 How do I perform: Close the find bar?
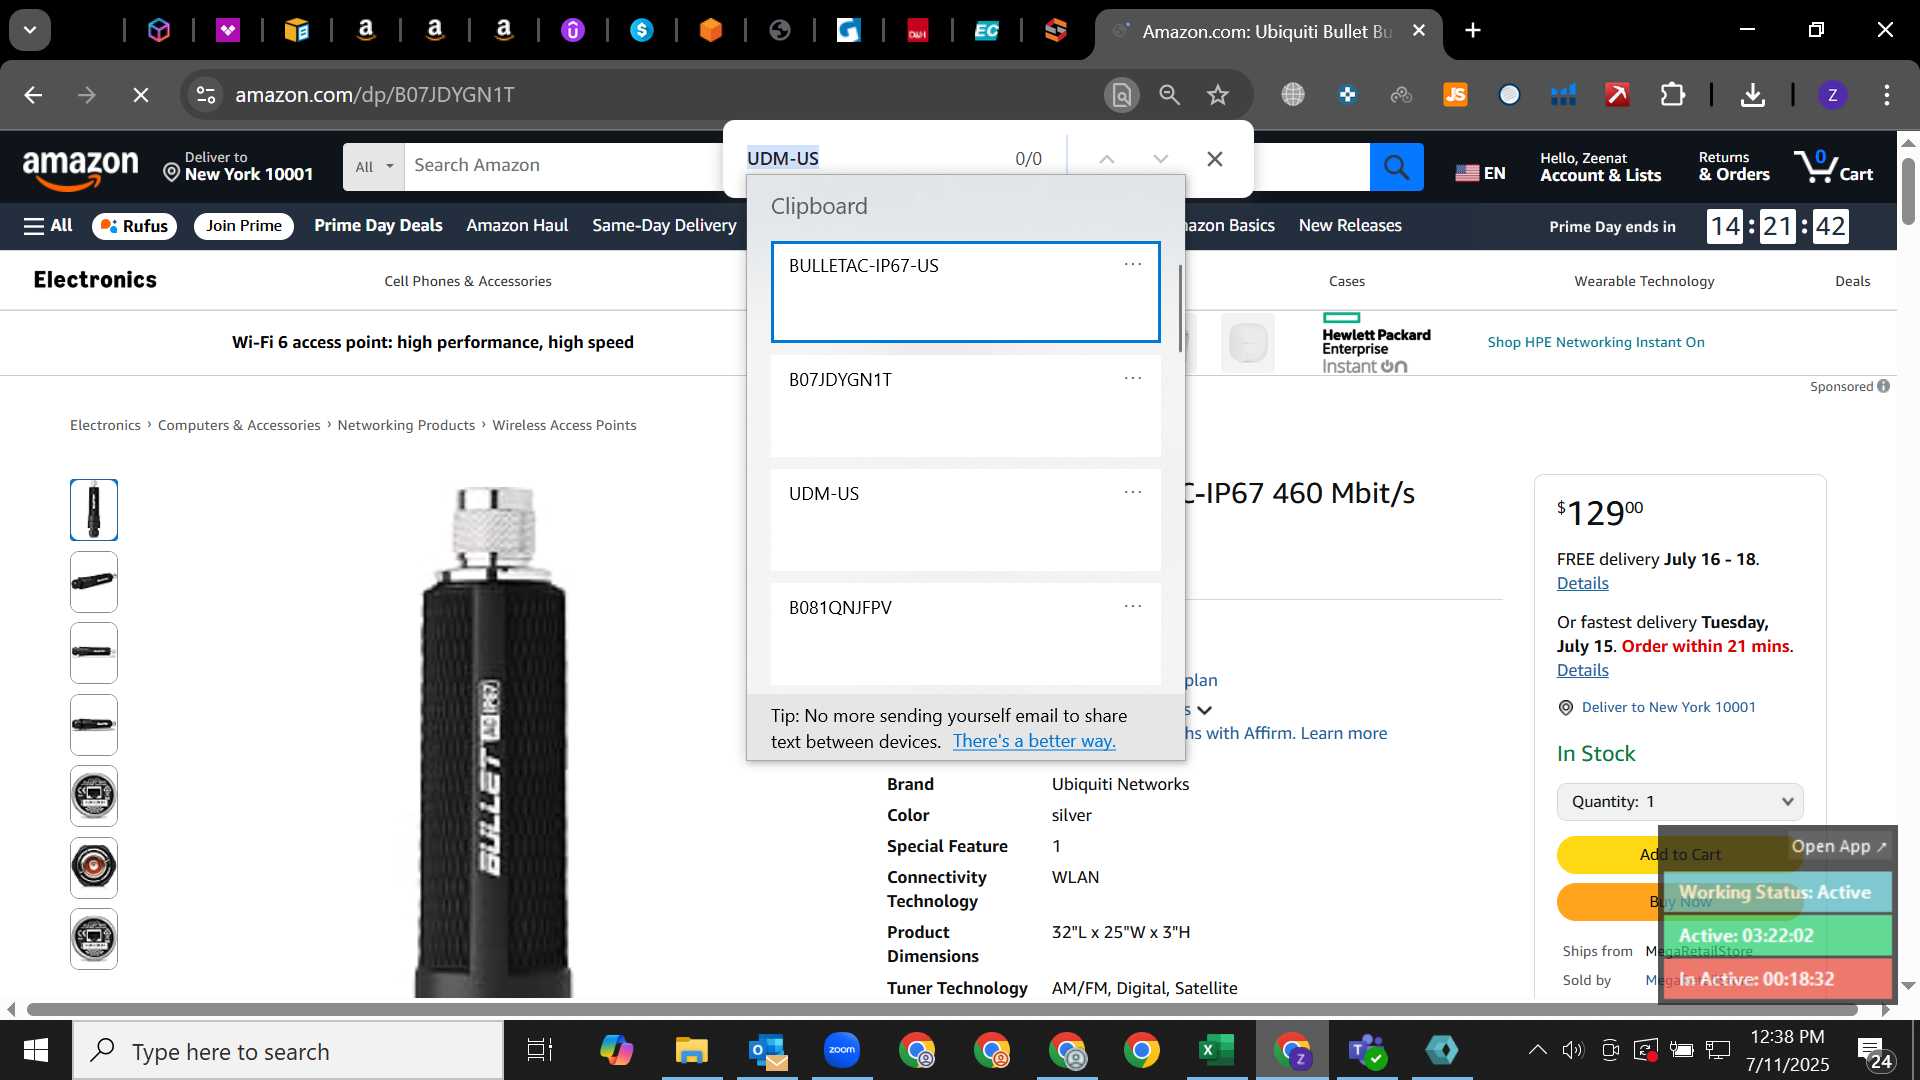pos(1214,159)
